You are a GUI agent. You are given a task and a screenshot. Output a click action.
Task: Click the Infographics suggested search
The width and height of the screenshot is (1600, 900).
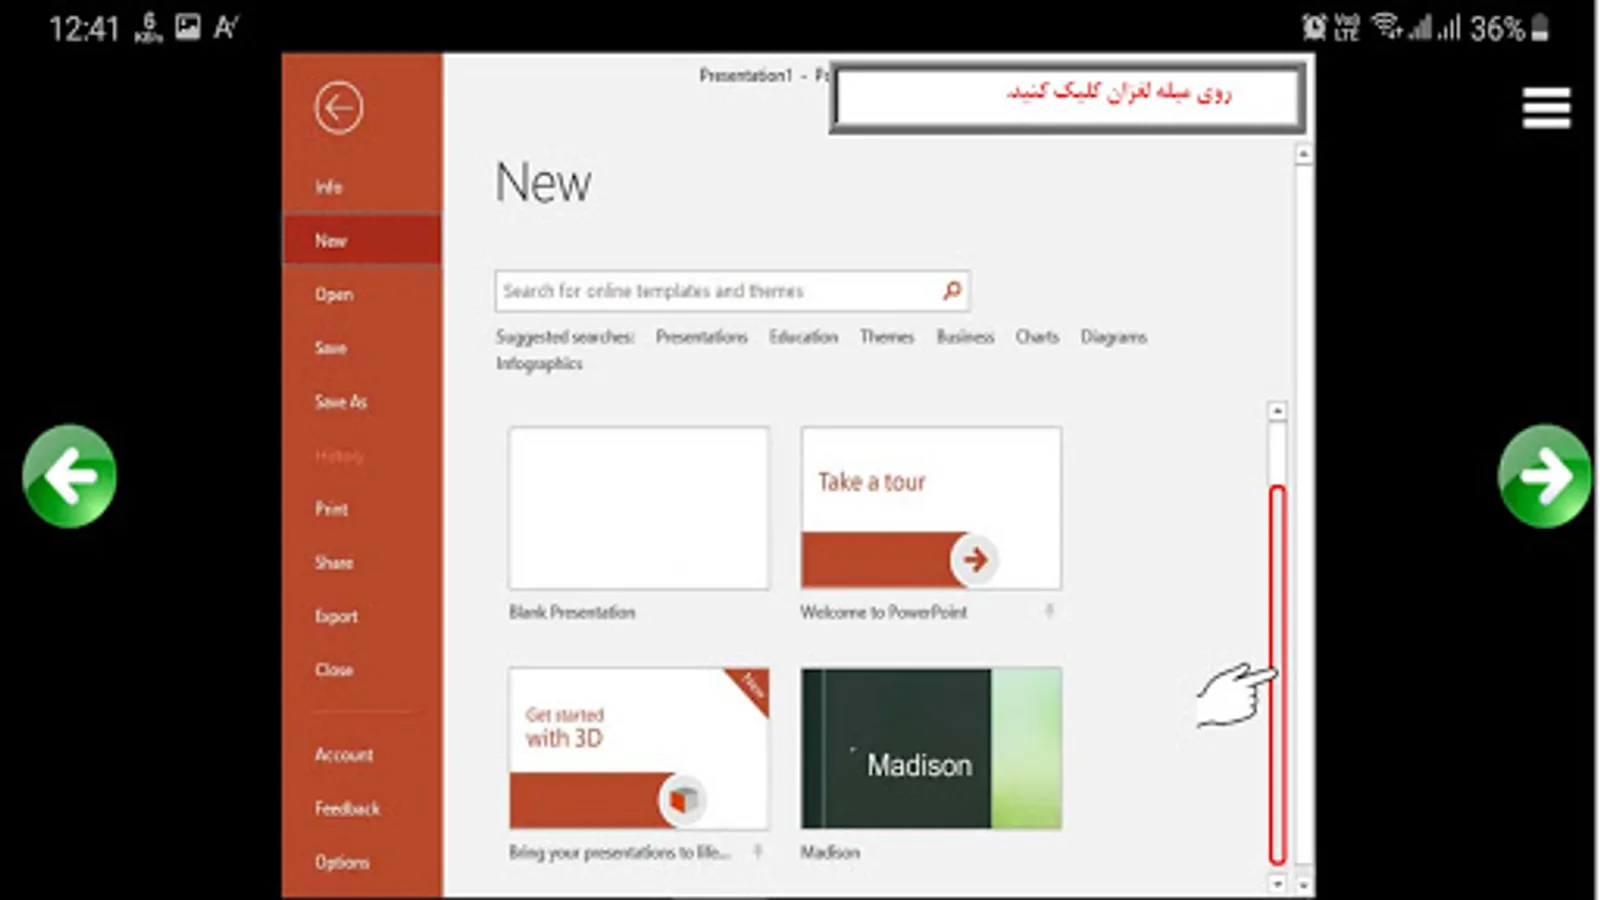pos(539,364)
